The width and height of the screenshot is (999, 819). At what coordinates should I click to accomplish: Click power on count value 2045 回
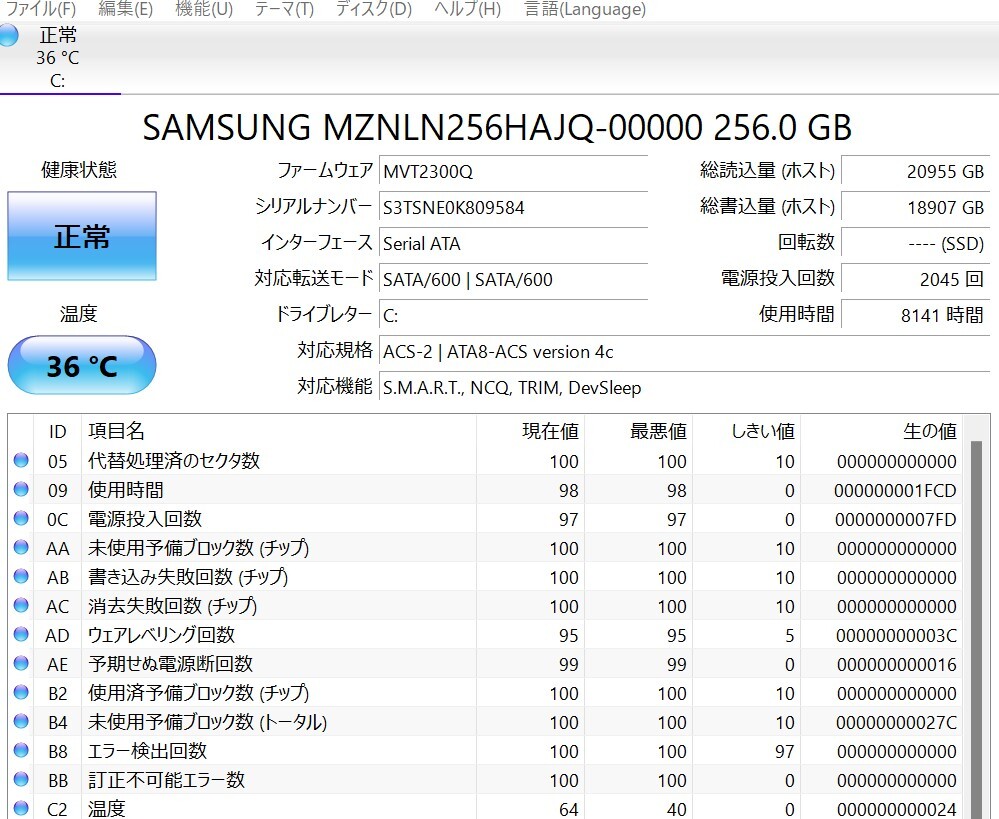click(915, 279)
